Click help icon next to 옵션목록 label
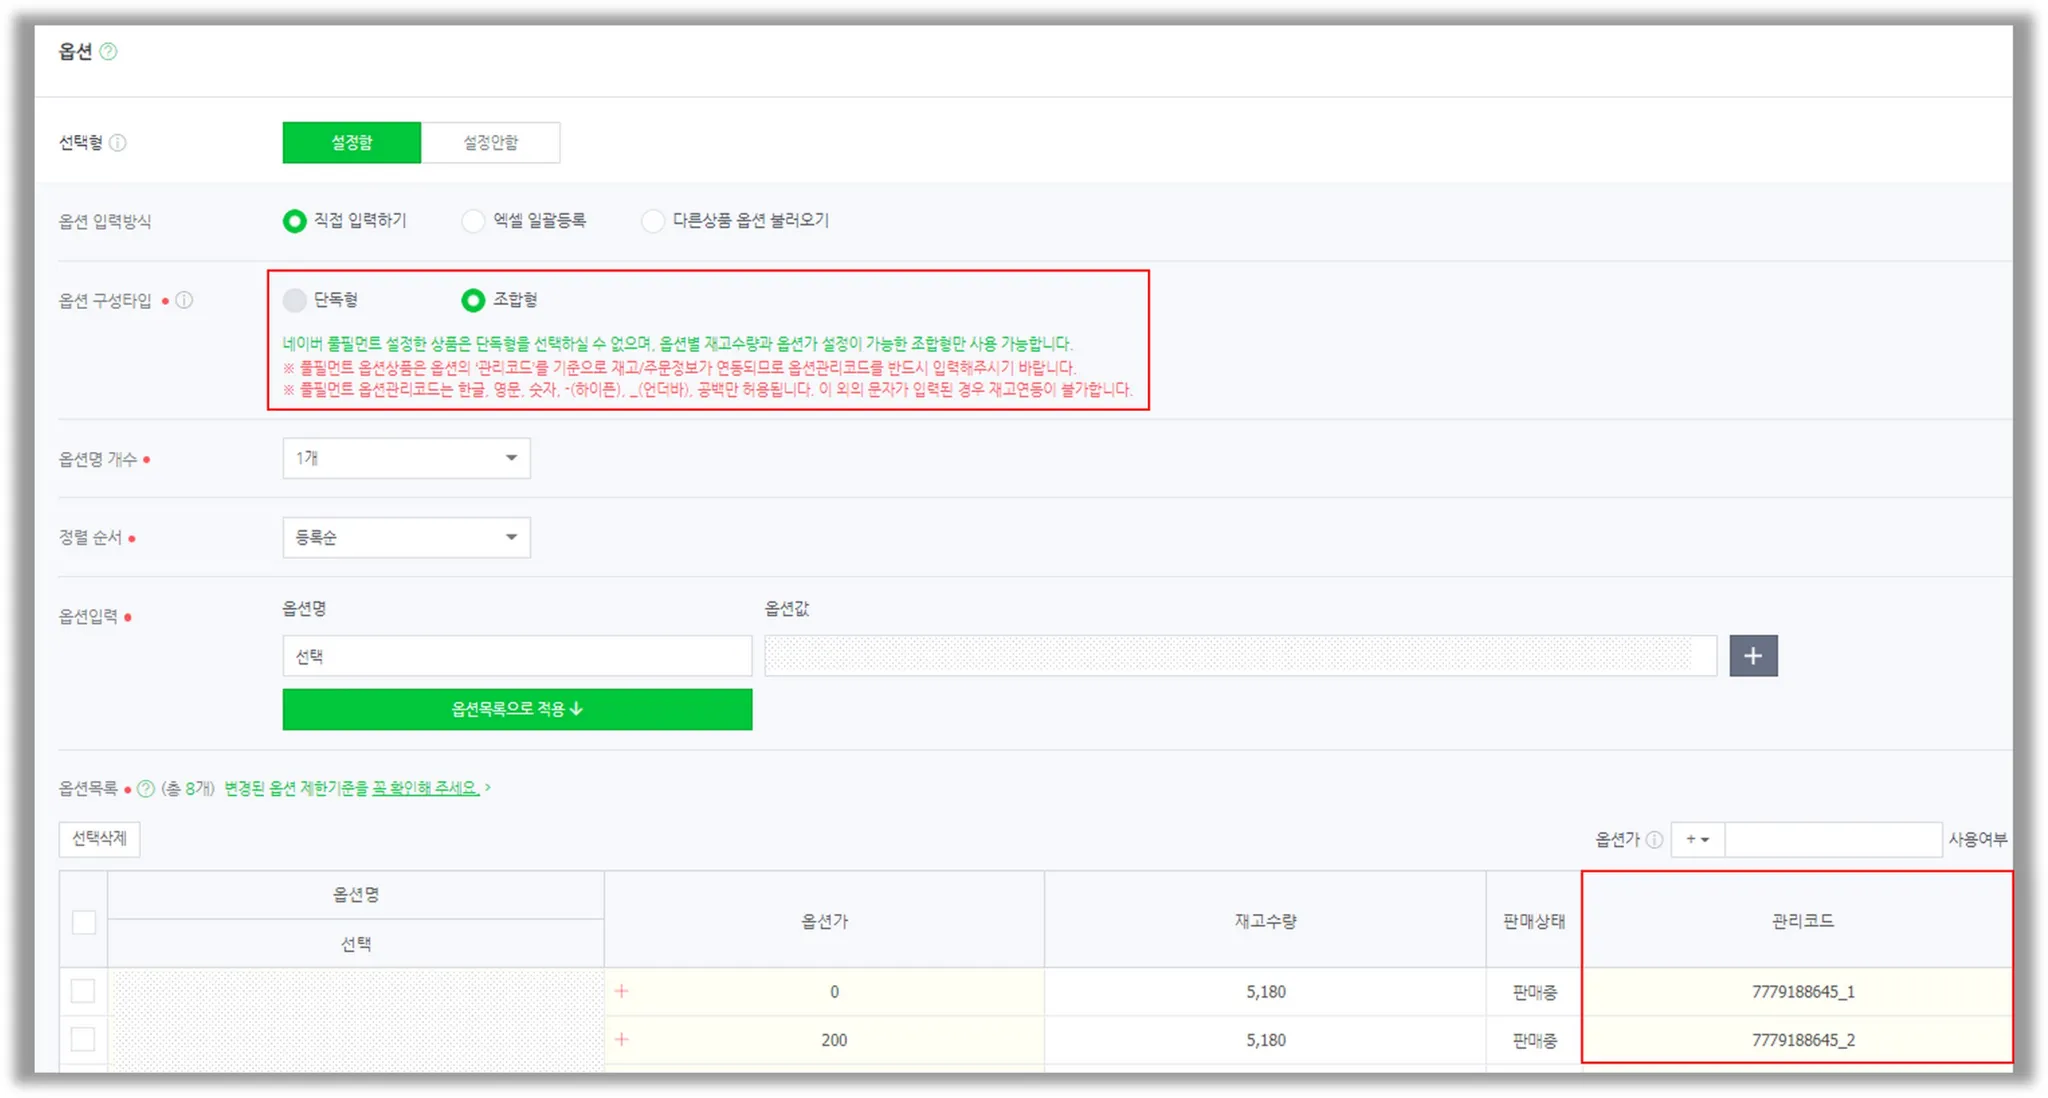Viewport: 2048px width, 1098px height. (x=146, y=788)
